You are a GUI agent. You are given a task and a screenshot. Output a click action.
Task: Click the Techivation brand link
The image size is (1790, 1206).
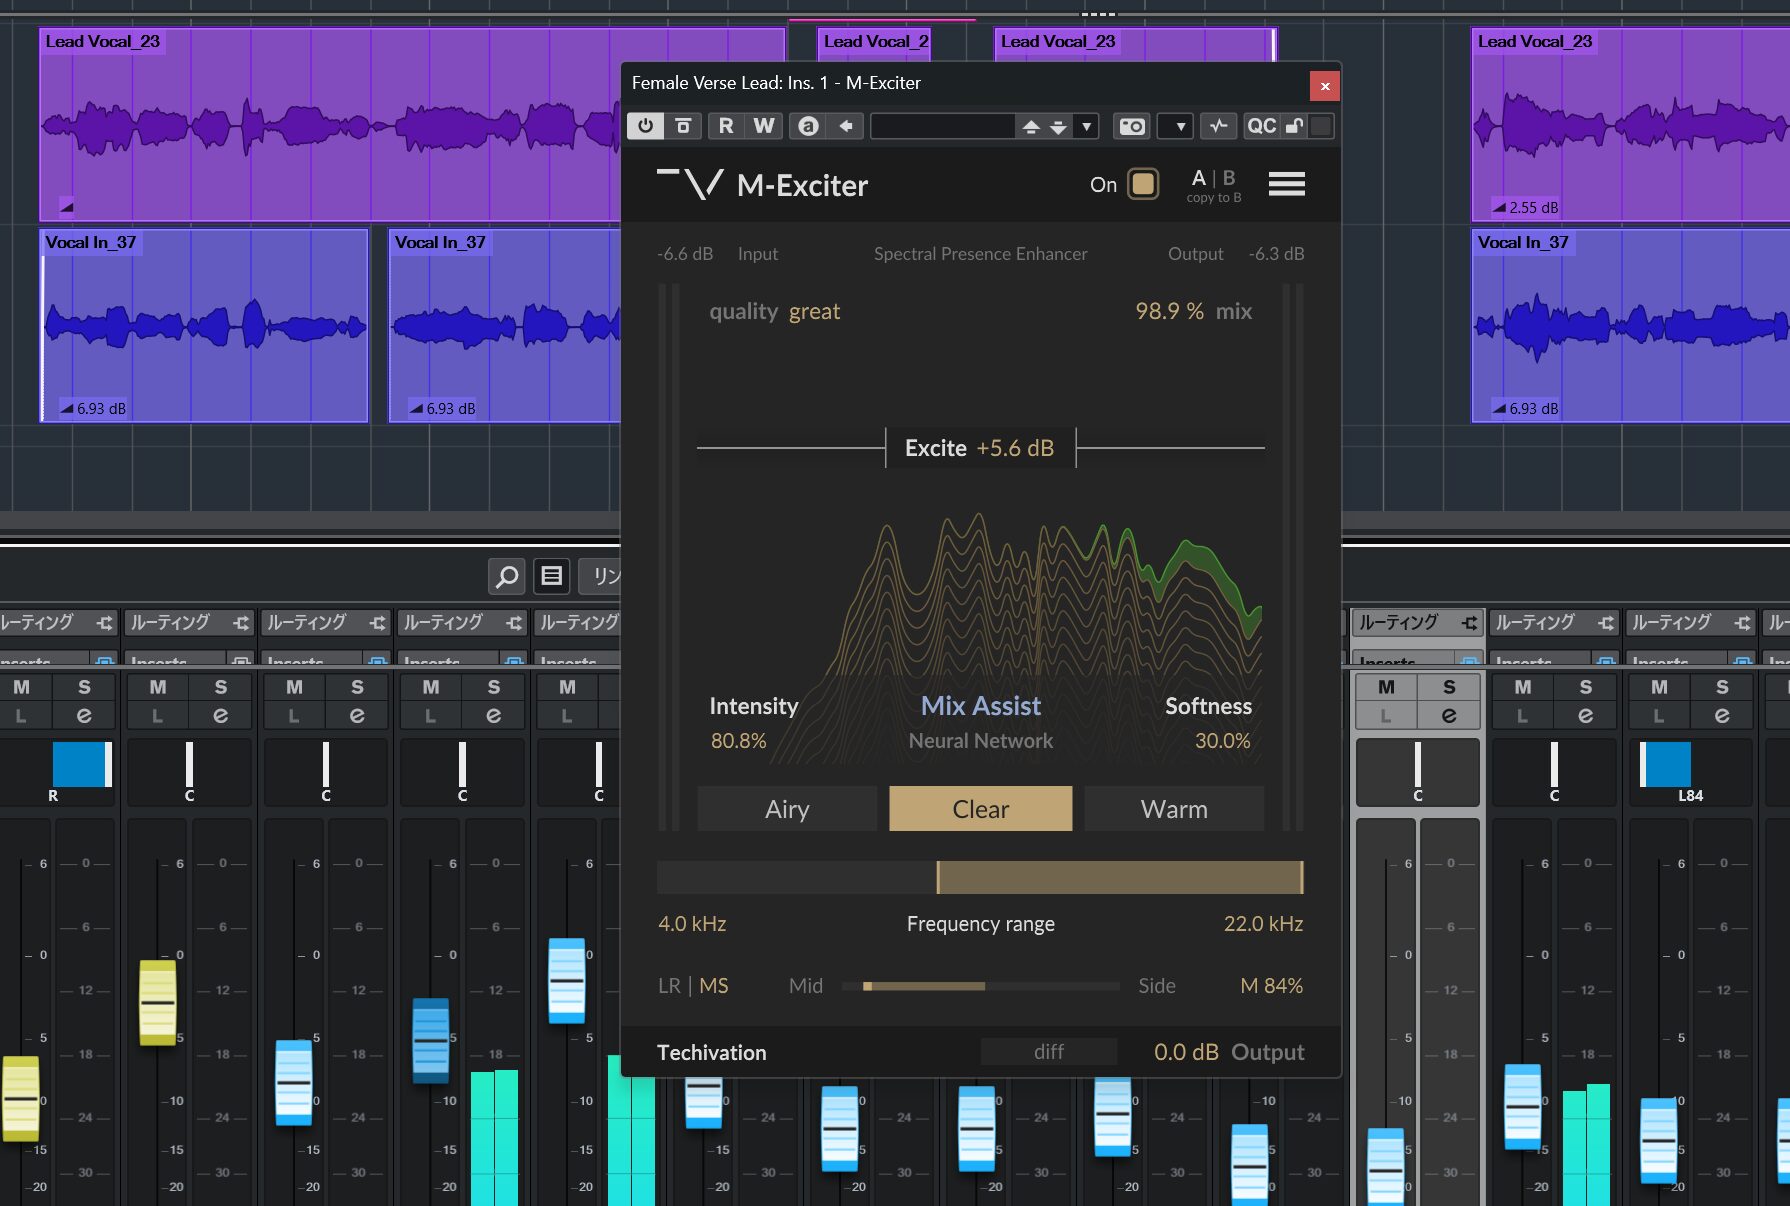[711, 1052]
